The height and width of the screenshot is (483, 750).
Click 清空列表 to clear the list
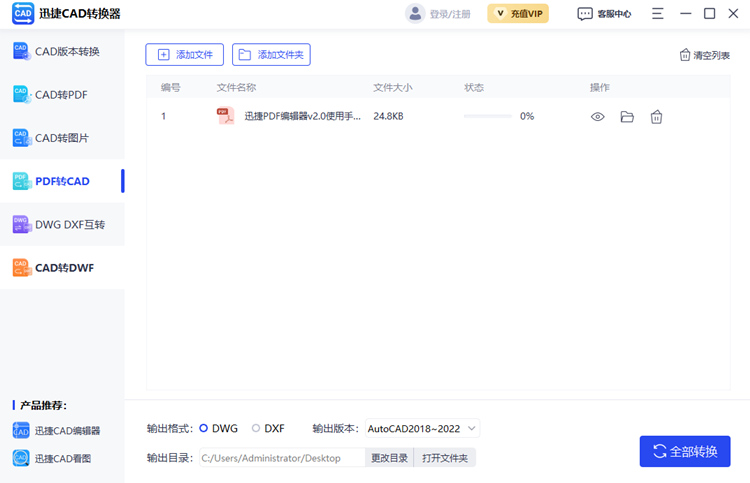(705, 55)
